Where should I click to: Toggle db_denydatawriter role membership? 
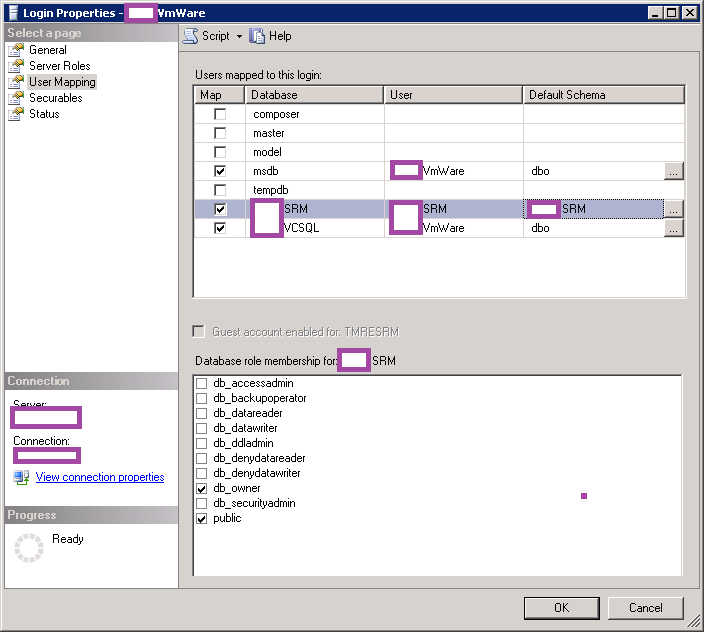[x=202, y=473]
